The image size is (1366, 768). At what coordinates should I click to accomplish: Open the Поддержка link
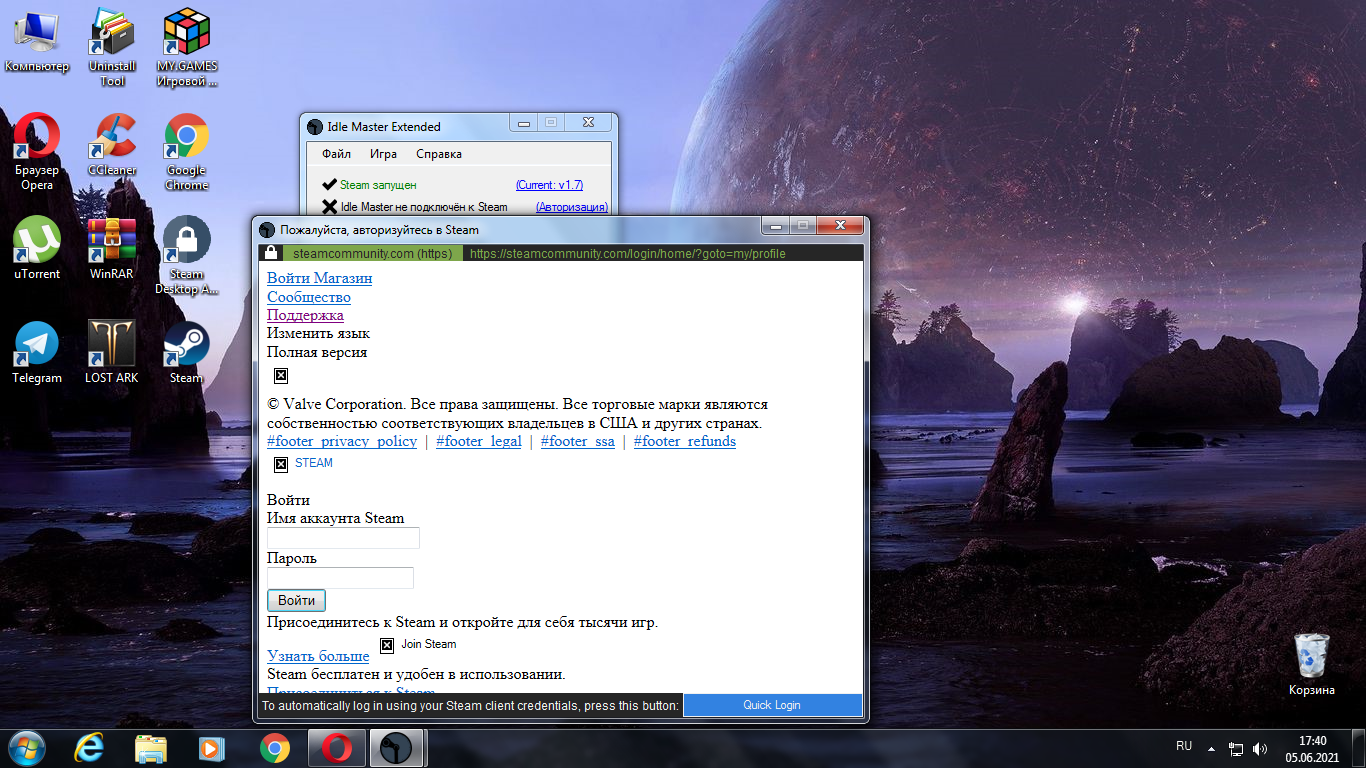coord(305,315)
